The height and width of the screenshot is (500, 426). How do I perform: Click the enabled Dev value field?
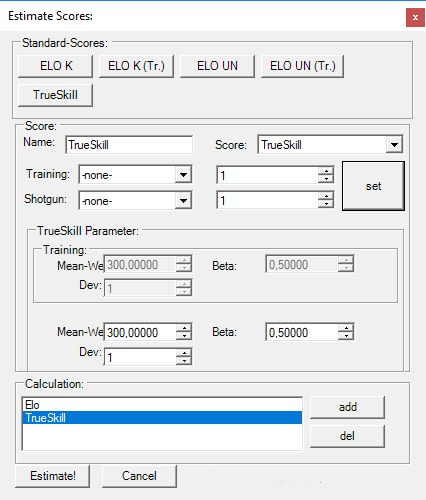(x=140, y=357)
